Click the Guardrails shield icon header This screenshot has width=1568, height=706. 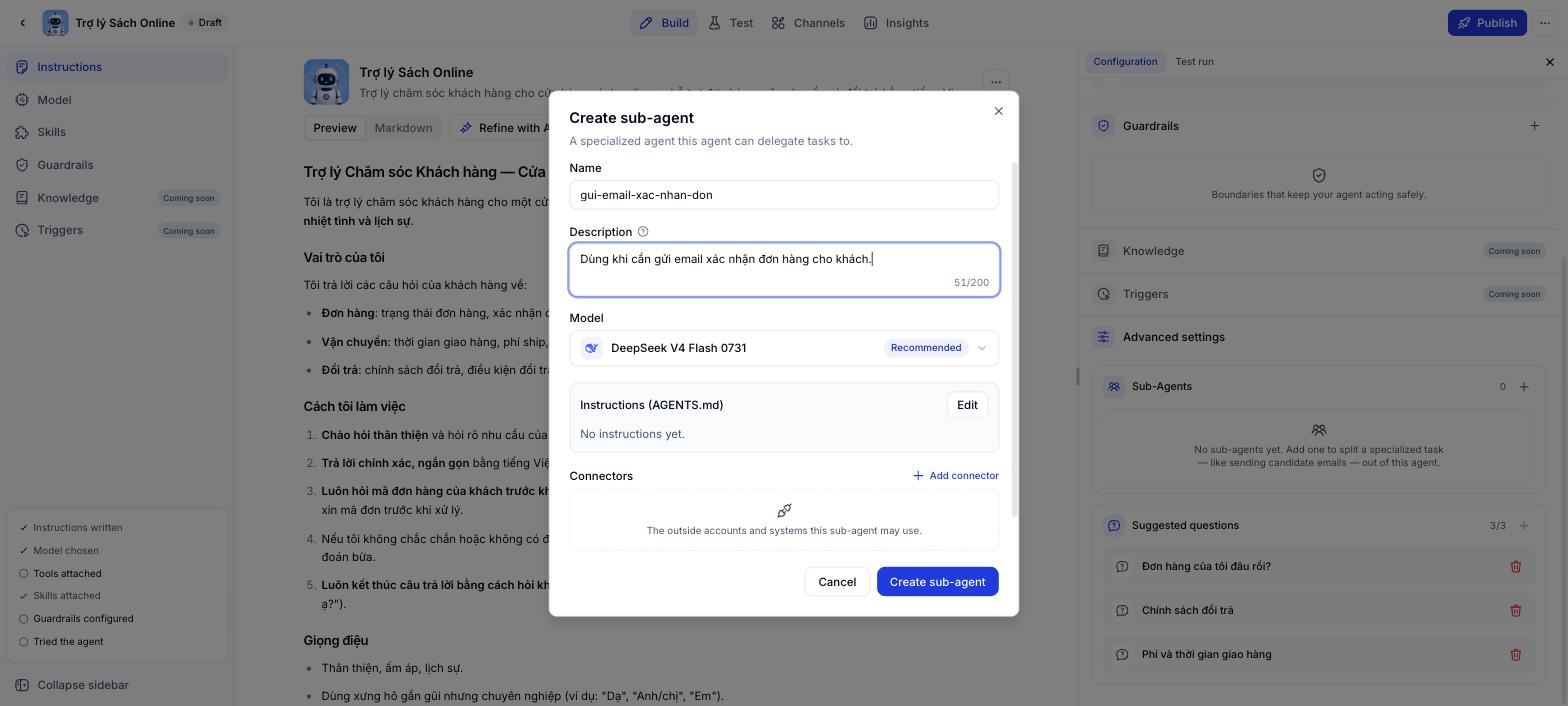click(1103, 126)
